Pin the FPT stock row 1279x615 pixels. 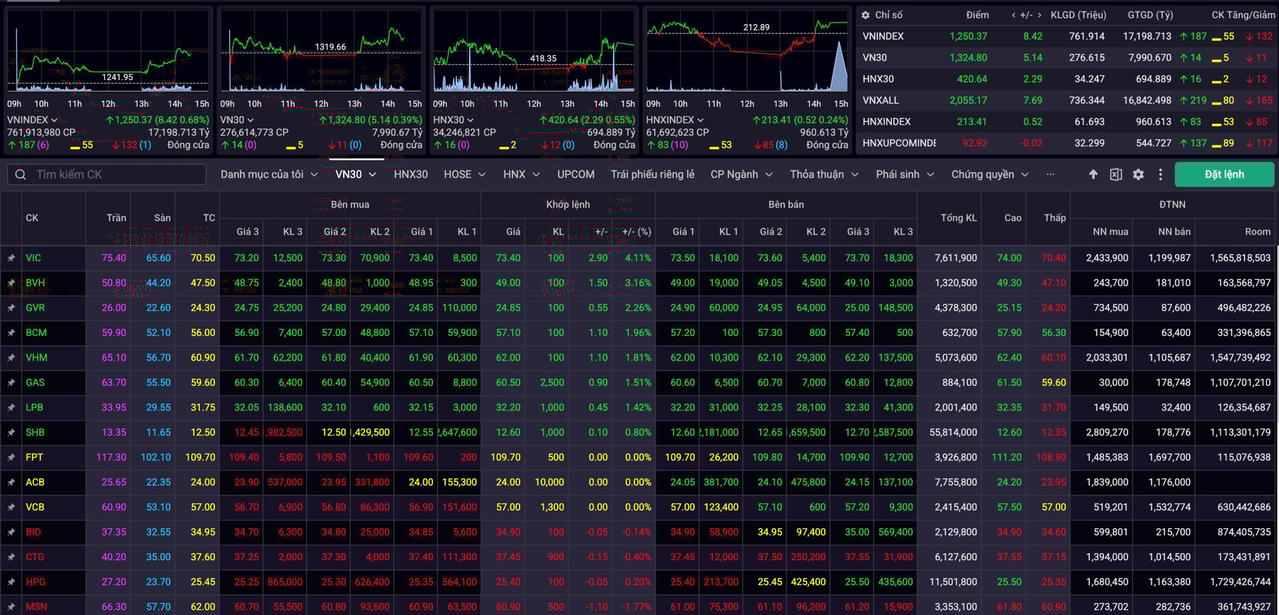(x=11, y=457)
